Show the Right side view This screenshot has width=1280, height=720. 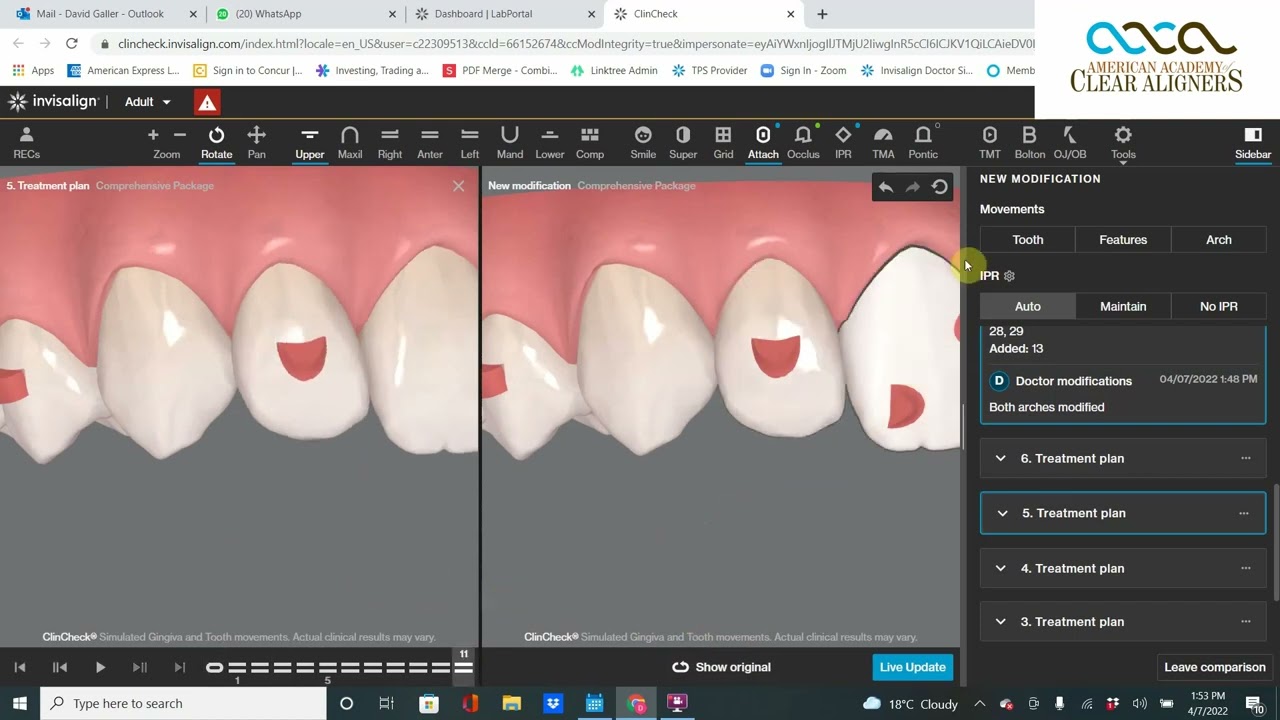point(390,142)
